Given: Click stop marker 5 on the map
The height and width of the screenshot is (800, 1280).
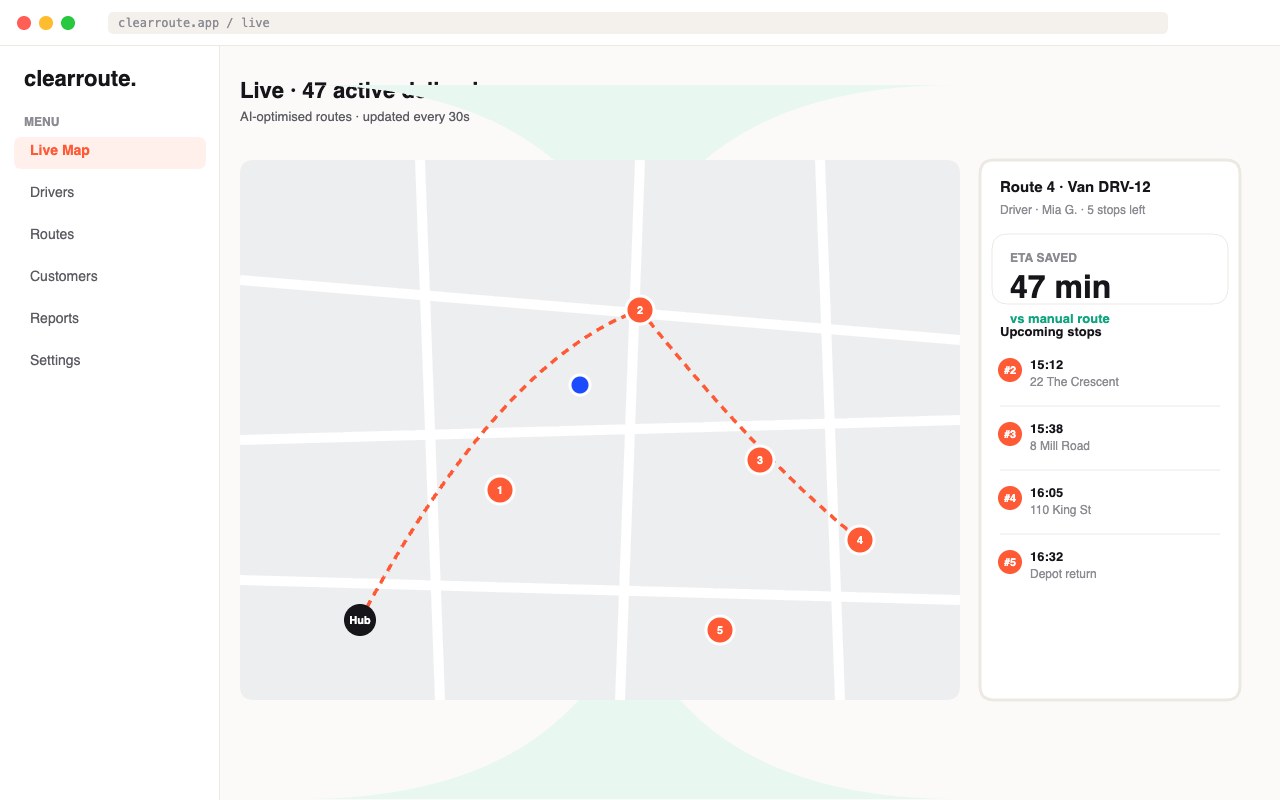Looking at the screenshot, I should 720,630.
